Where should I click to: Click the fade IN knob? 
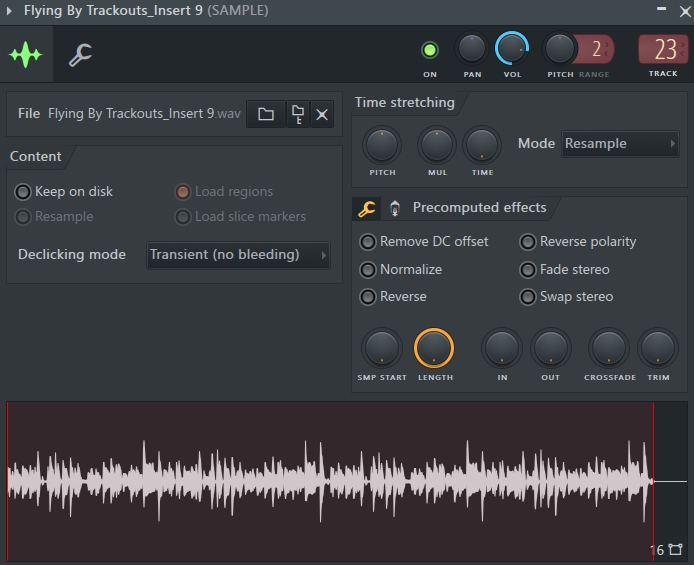[501, 348]
